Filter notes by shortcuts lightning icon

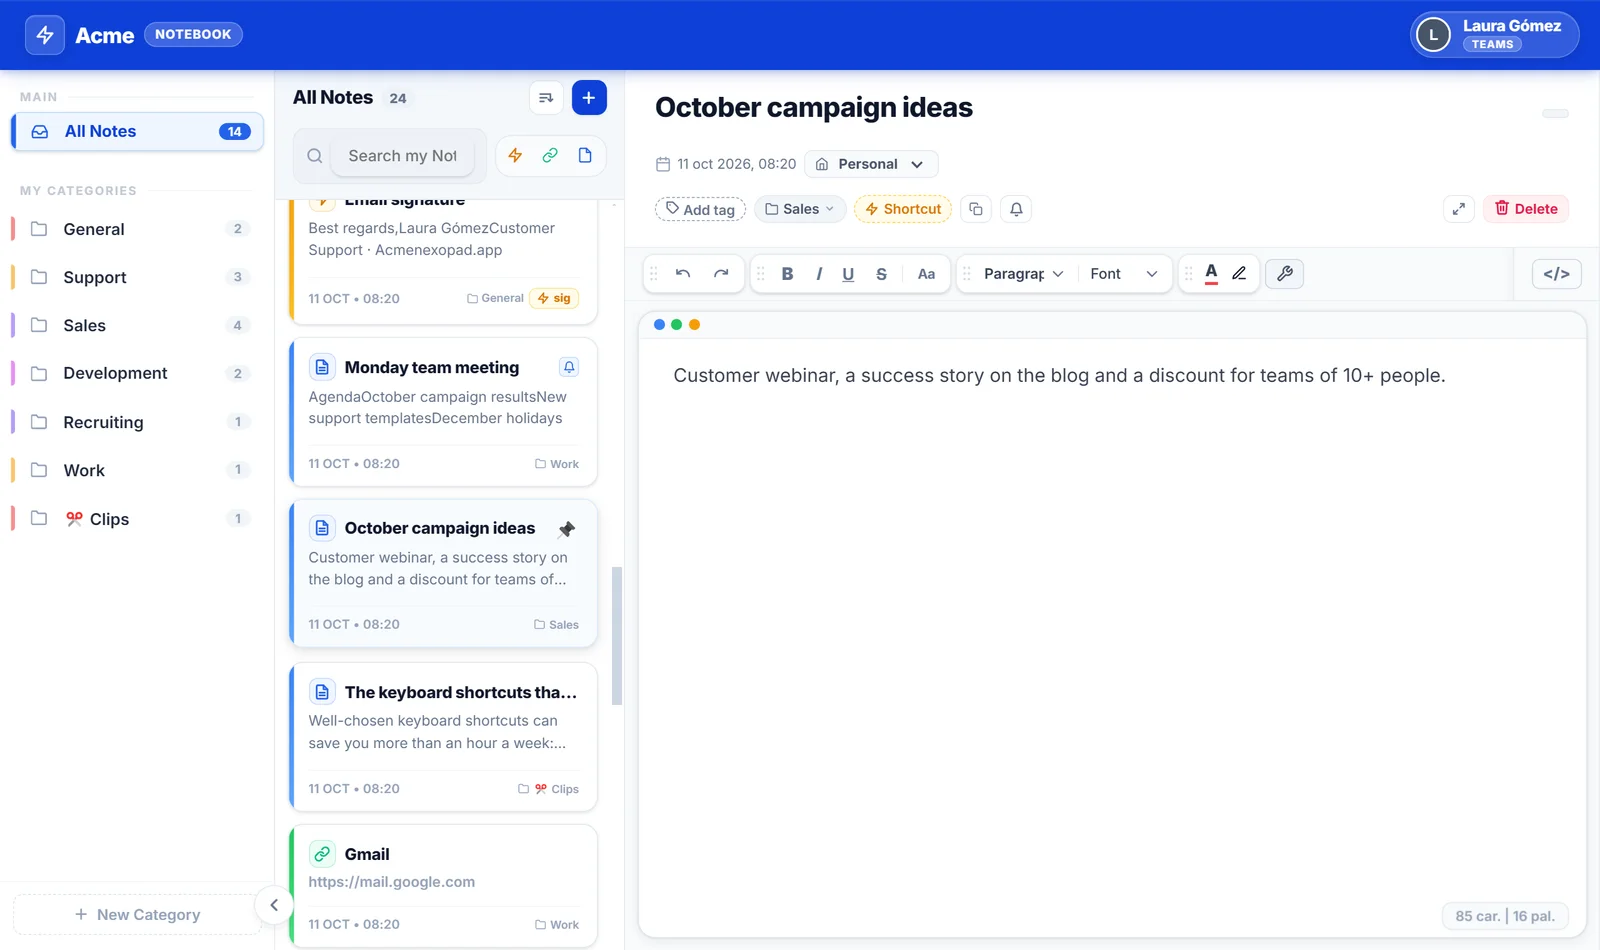tap(515, 155)
